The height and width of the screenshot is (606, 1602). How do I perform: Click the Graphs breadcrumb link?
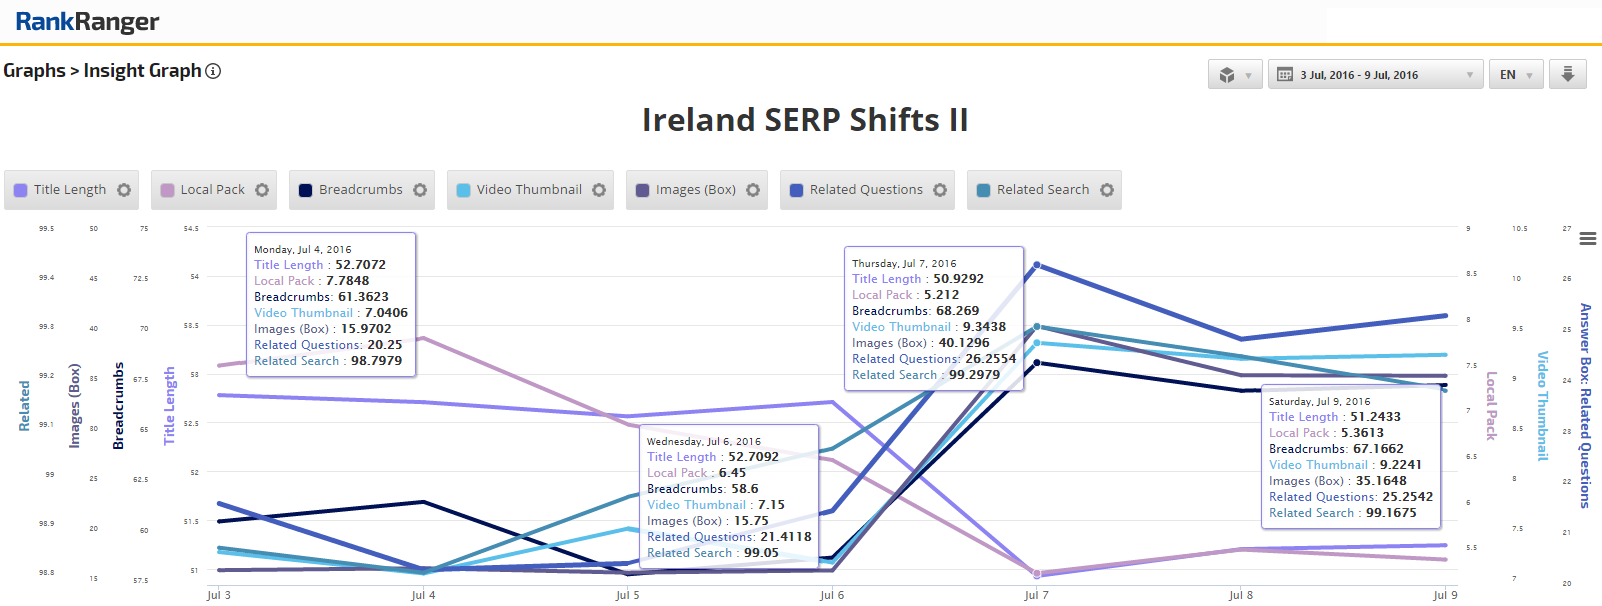coord(34,71)
